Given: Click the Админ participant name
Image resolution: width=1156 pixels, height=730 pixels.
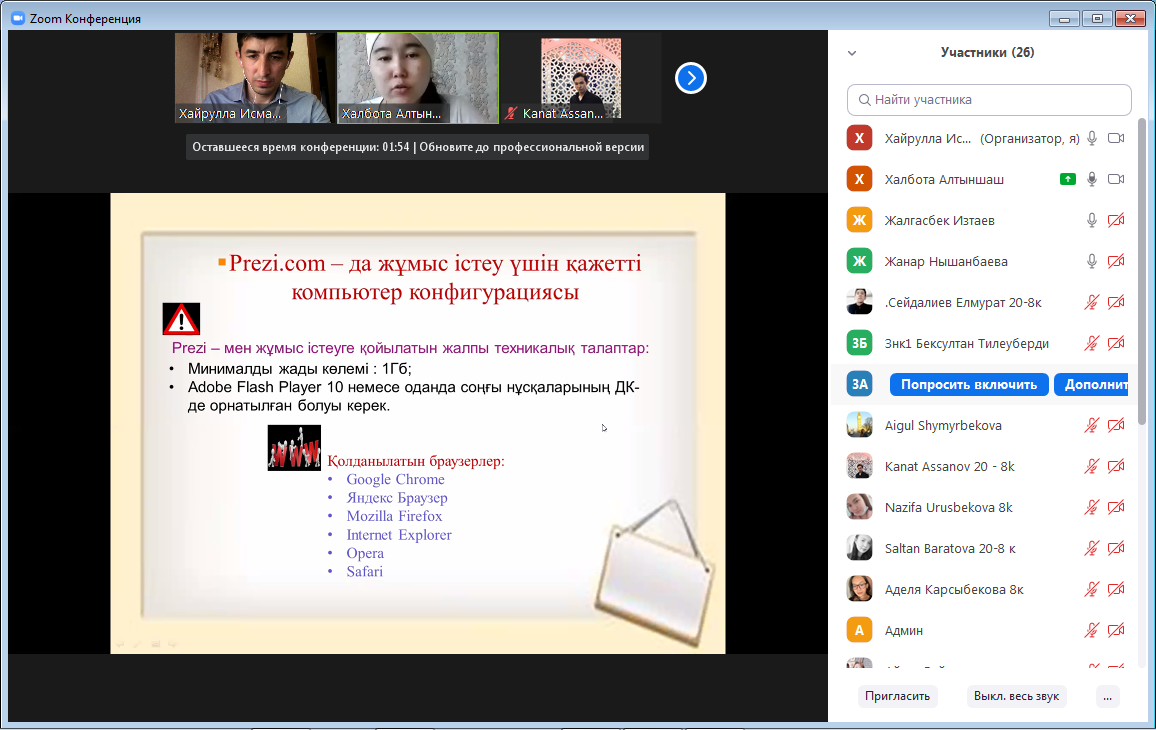Looking at the screenshot, I should tap(904, 630).
